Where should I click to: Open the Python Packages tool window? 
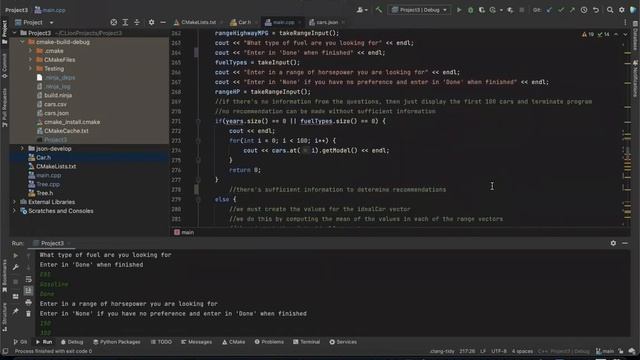tap(117, 342)
